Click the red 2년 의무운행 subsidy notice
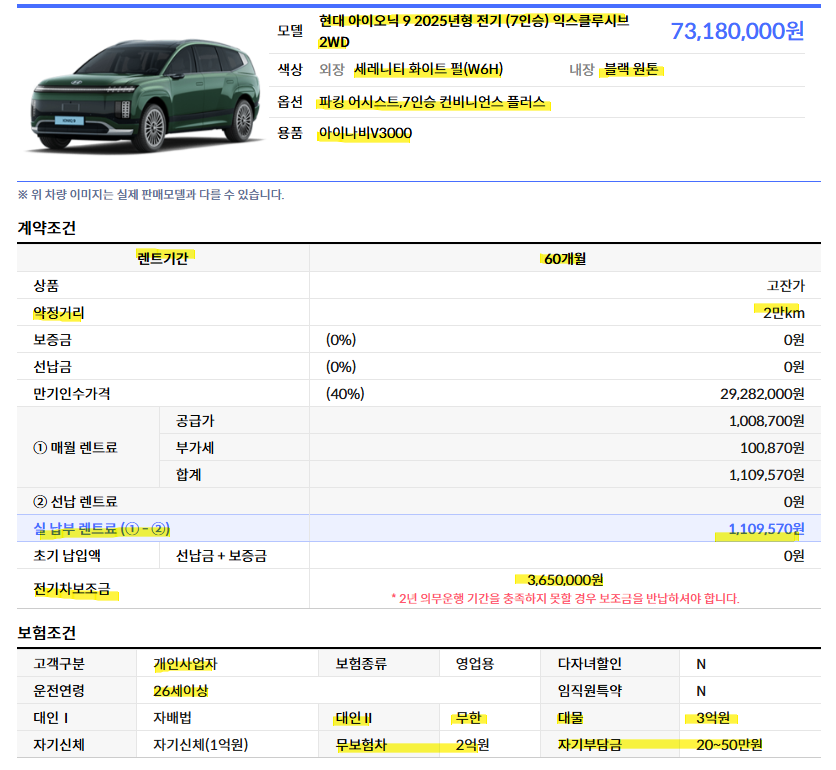 pyautogui.click(x=565, y=599)
